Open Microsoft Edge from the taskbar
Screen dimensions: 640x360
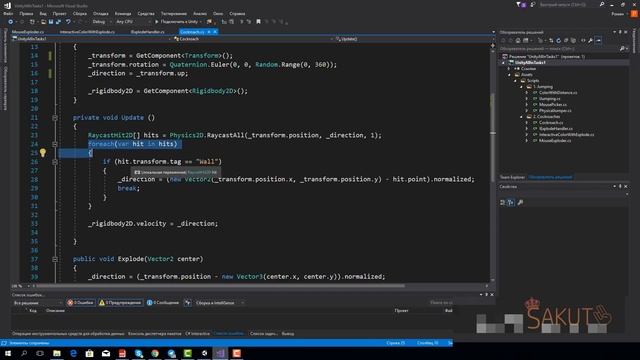[73, 353]
